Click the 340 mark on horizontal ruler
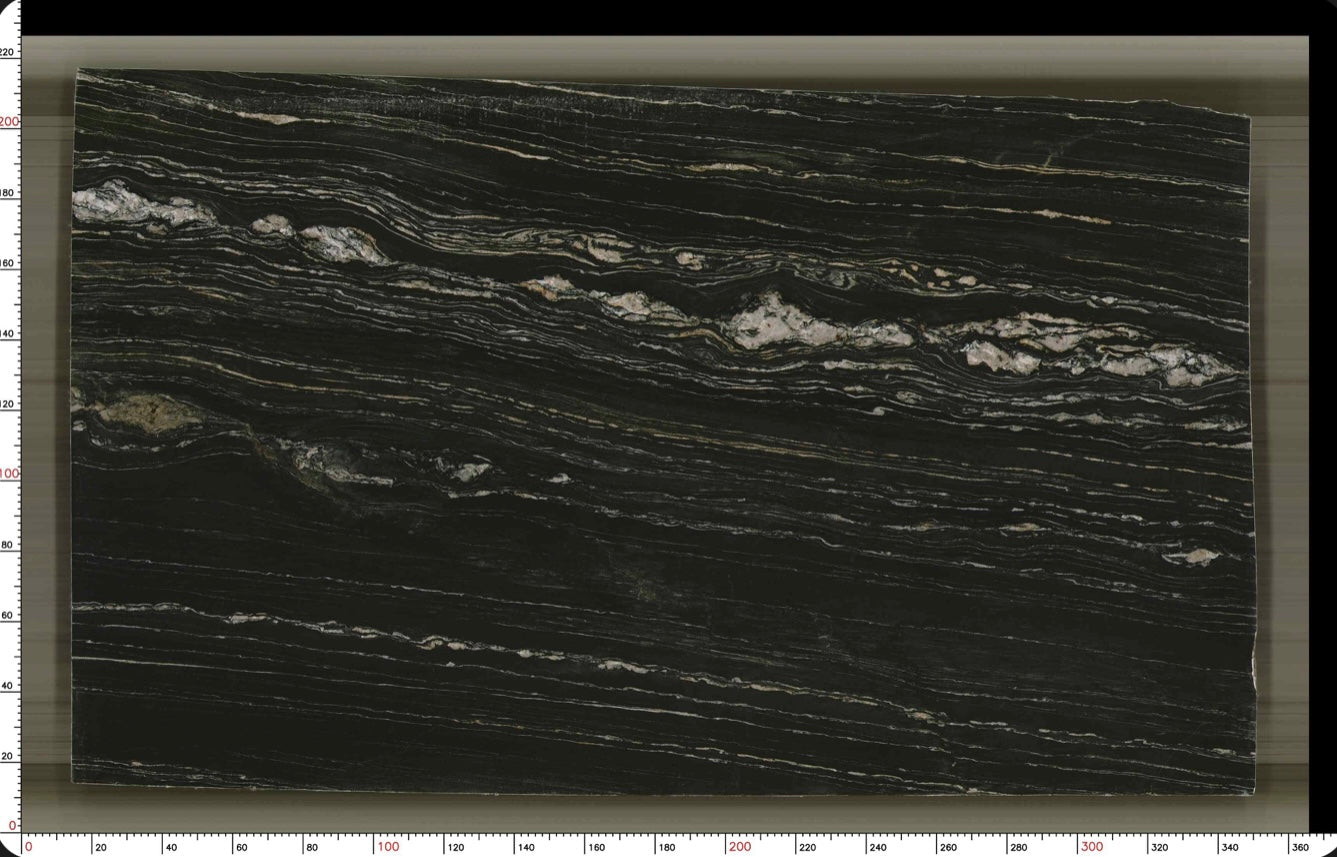 coord(1230,848)
